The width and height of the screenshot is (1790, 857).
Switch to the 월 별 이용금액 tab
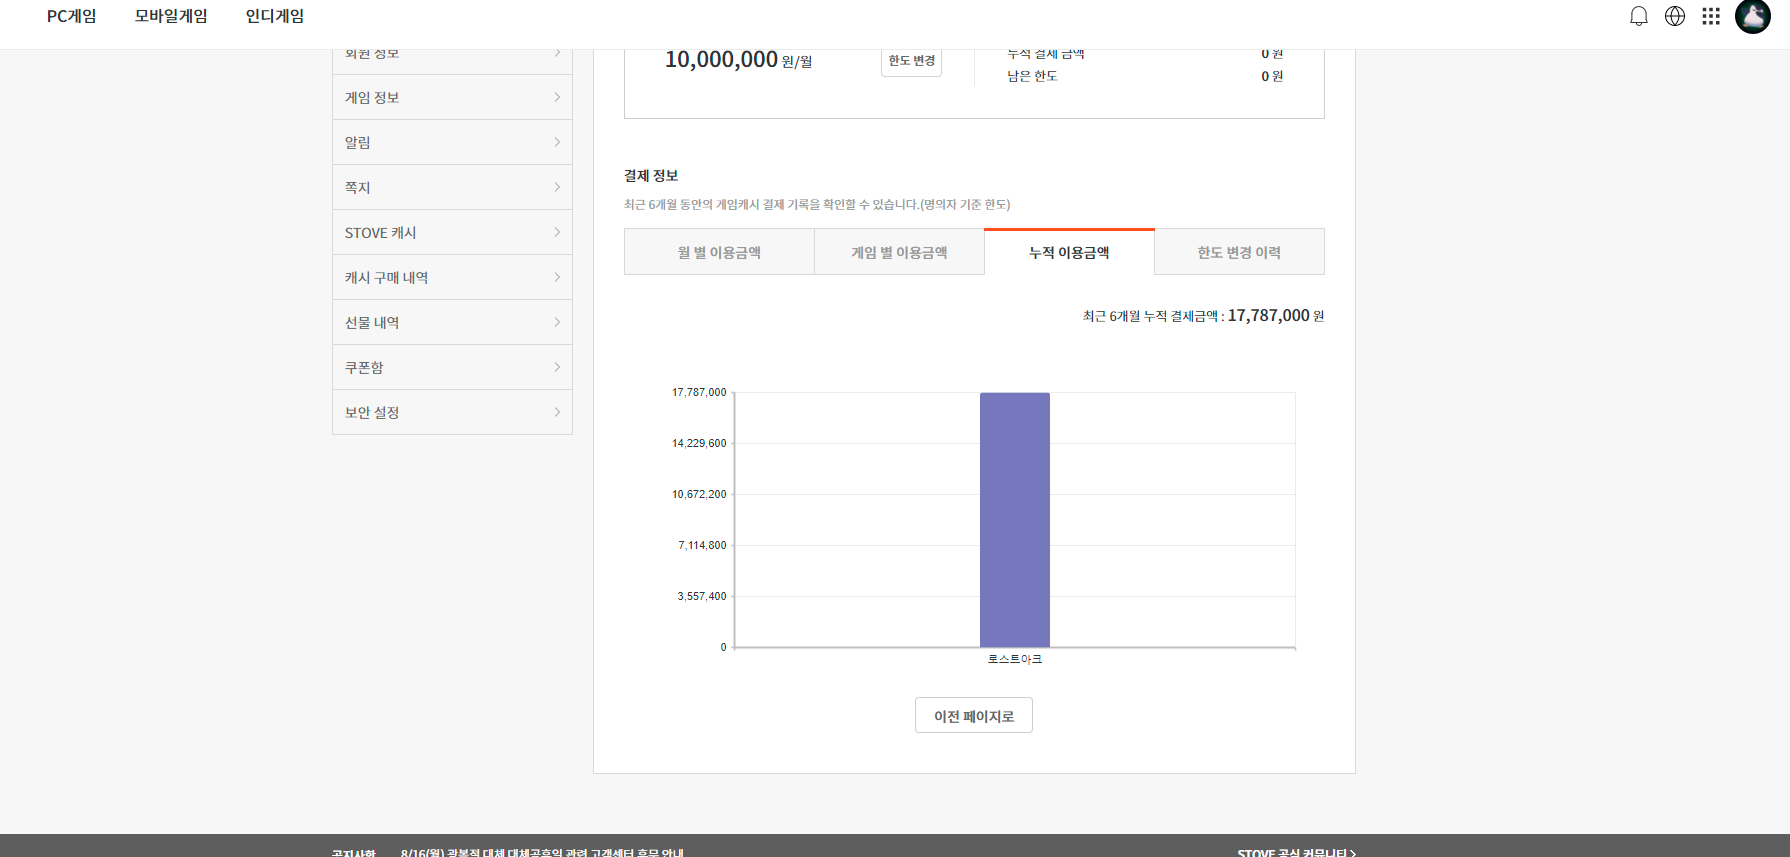click(x=719, y=252)
